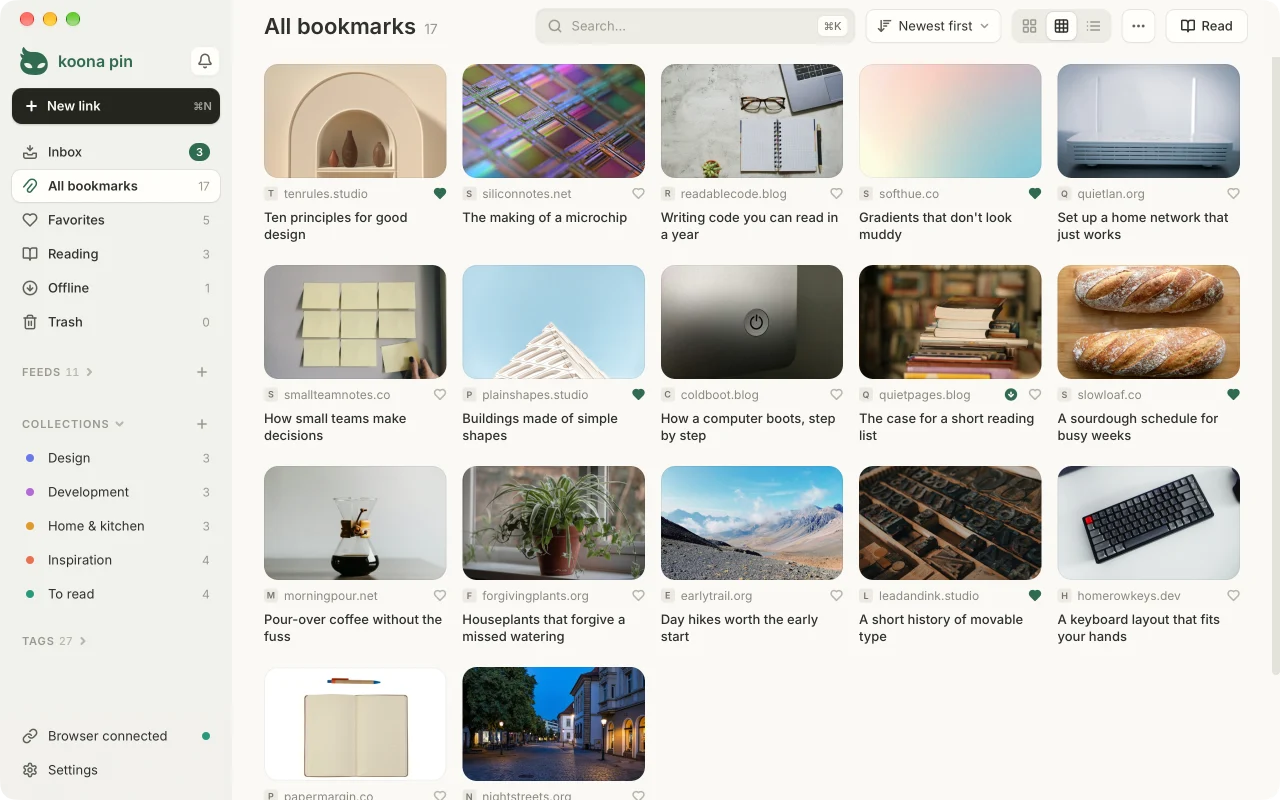Toggle heart on coldboot.blog

coord(836,395)
